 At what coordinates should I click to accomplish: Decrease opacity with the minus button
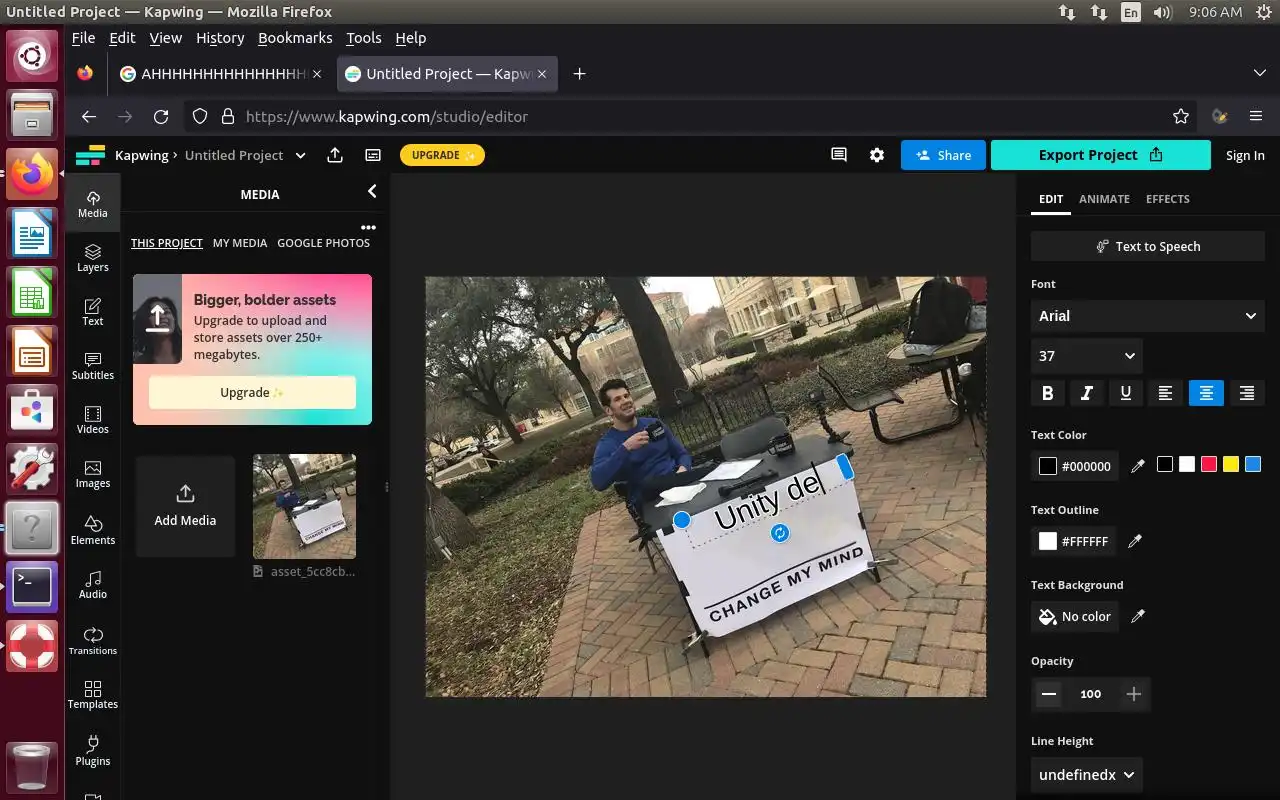point(1048,694)
